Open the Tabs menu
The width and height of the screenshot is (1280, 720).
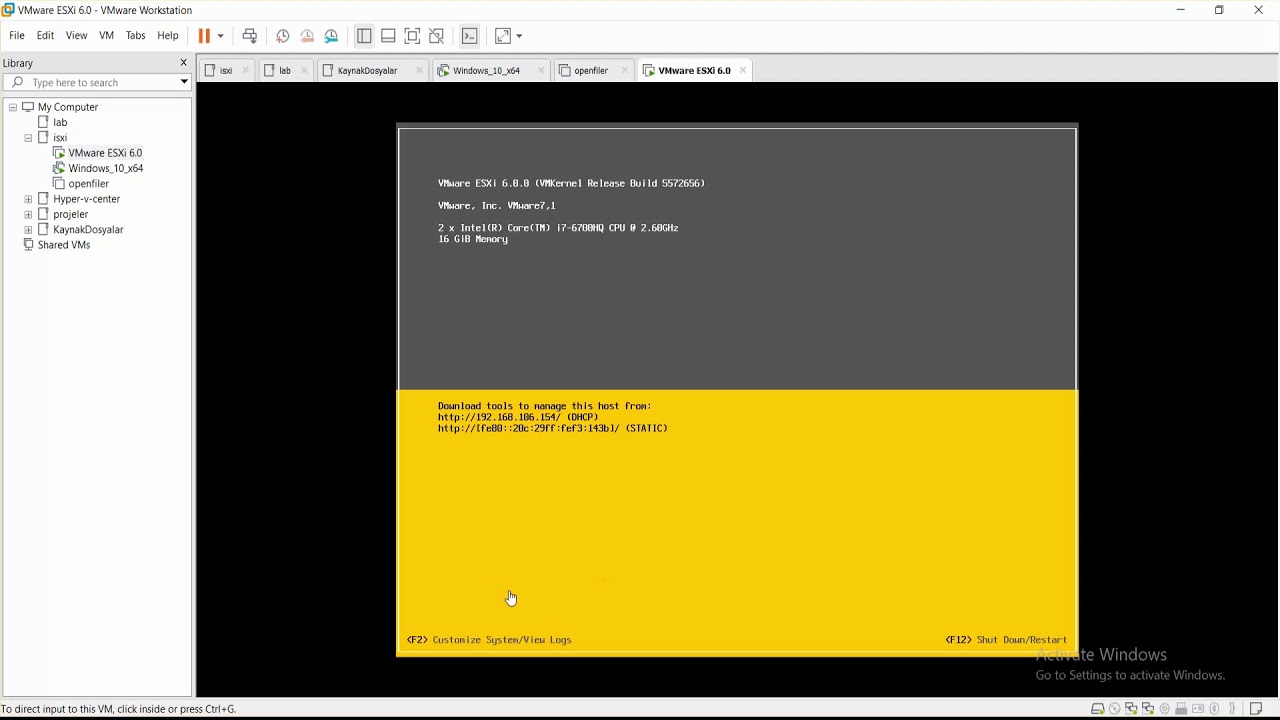tap(136, 36)
